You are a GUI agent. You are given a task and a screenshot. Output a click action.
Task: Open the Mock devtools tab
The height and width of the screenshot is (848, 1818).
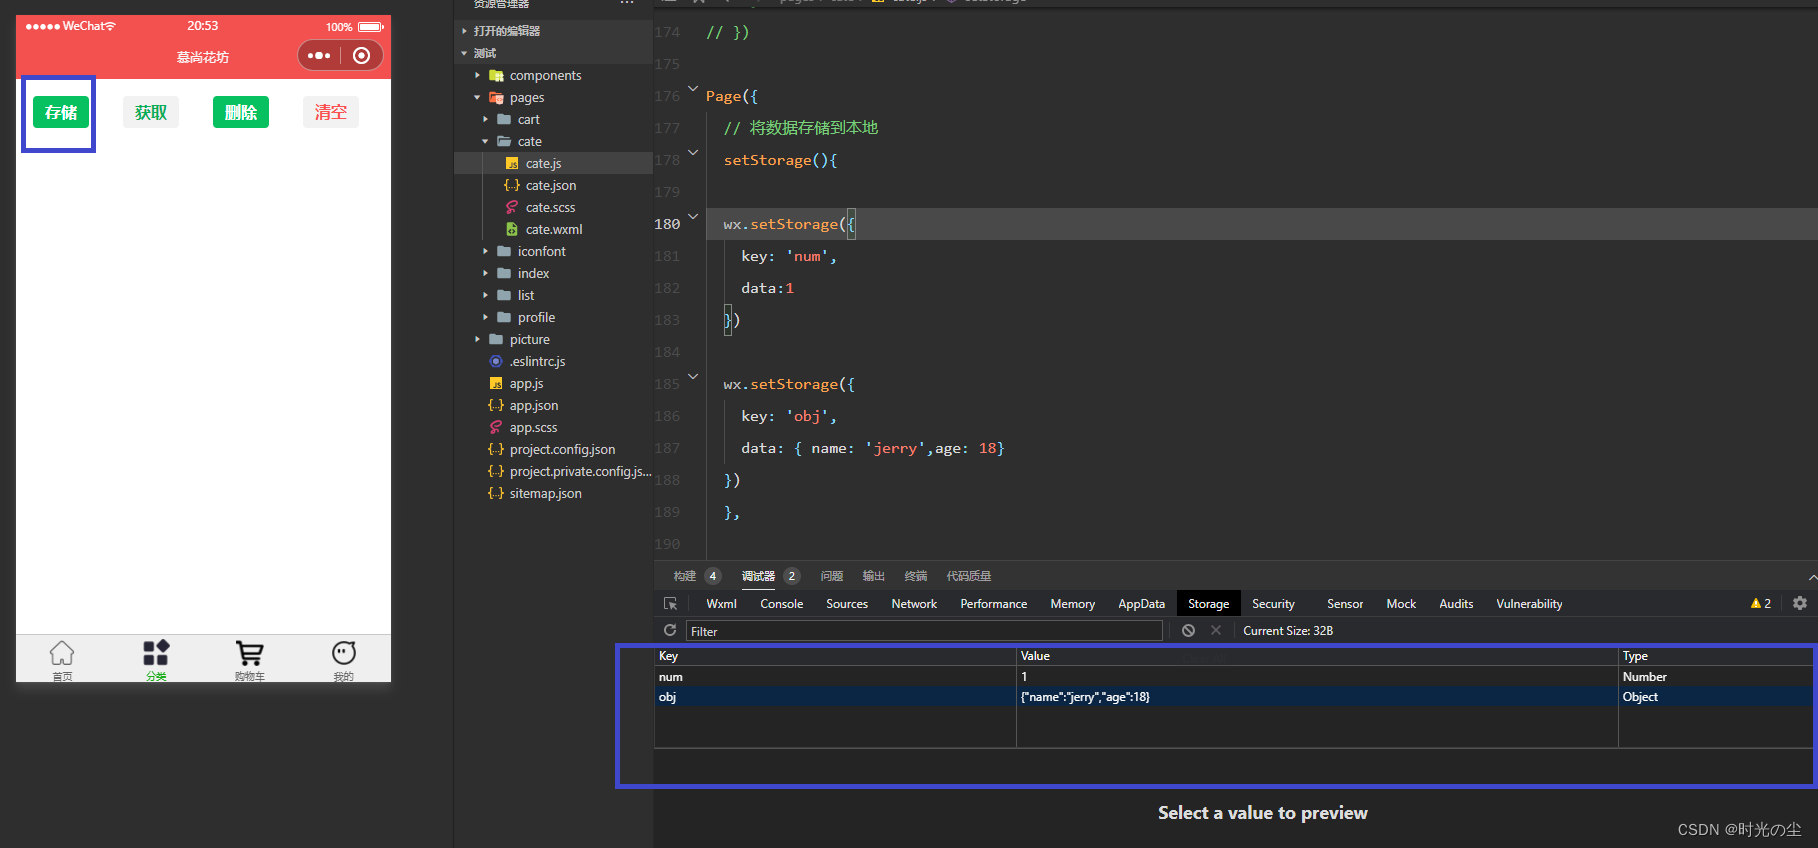pyautogui.click(x=1401, y=604)
